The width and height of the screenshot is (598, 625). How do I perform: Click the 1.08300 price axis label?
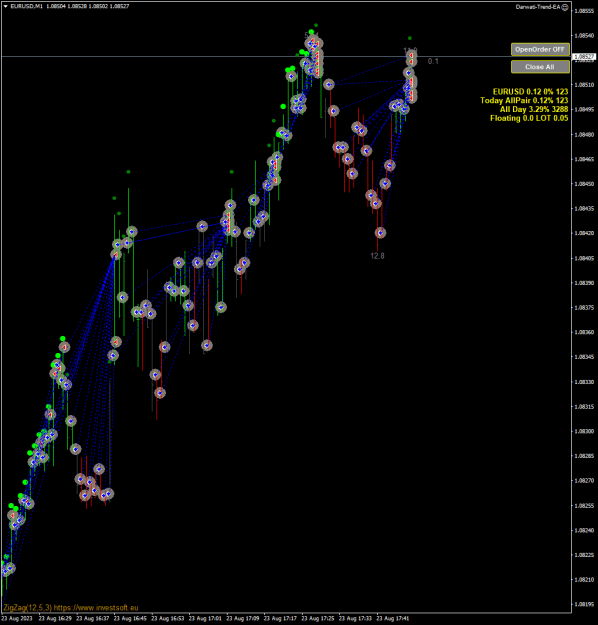(584, 431)
